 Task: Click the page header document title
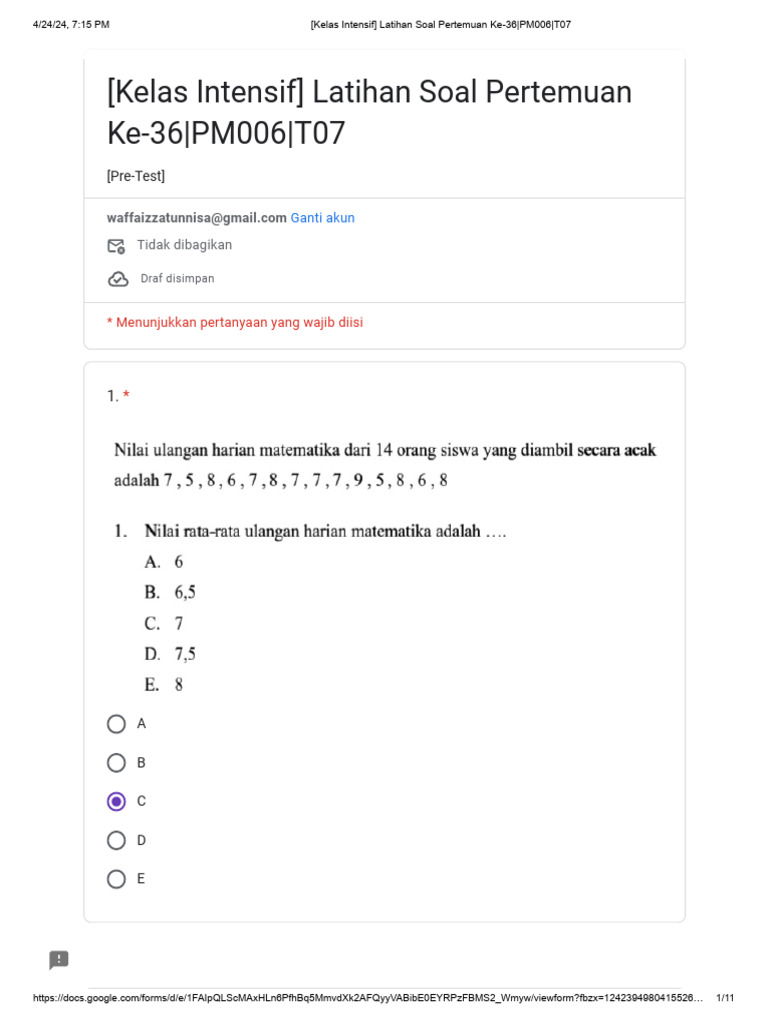coord(441,24)
